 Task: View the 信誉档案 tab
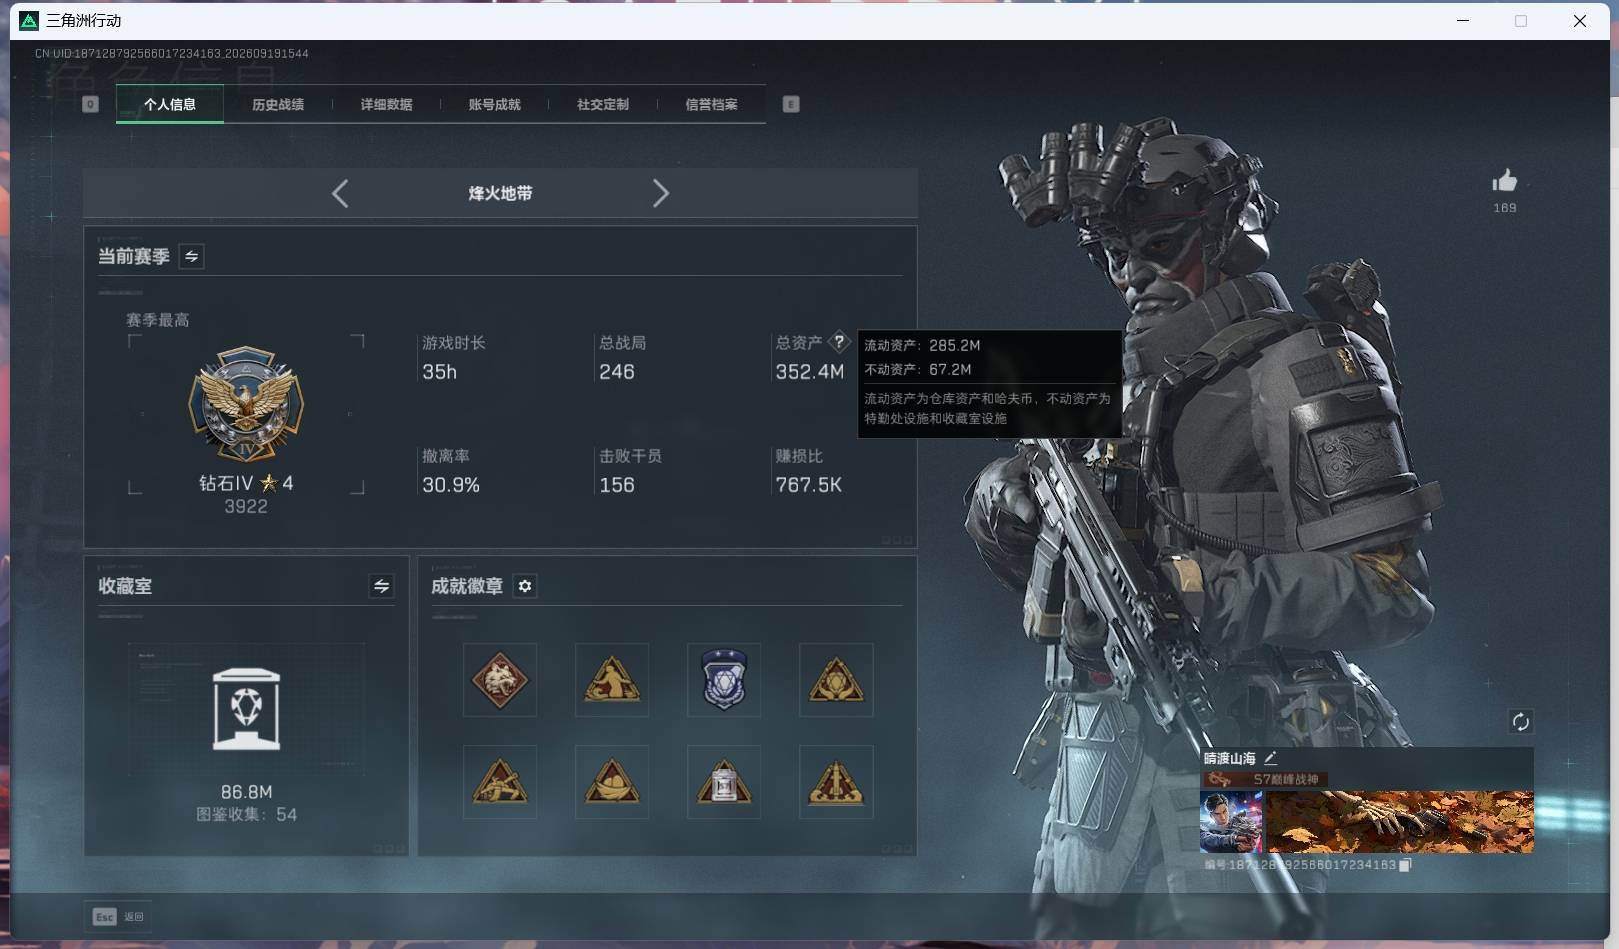coord(711,104)
